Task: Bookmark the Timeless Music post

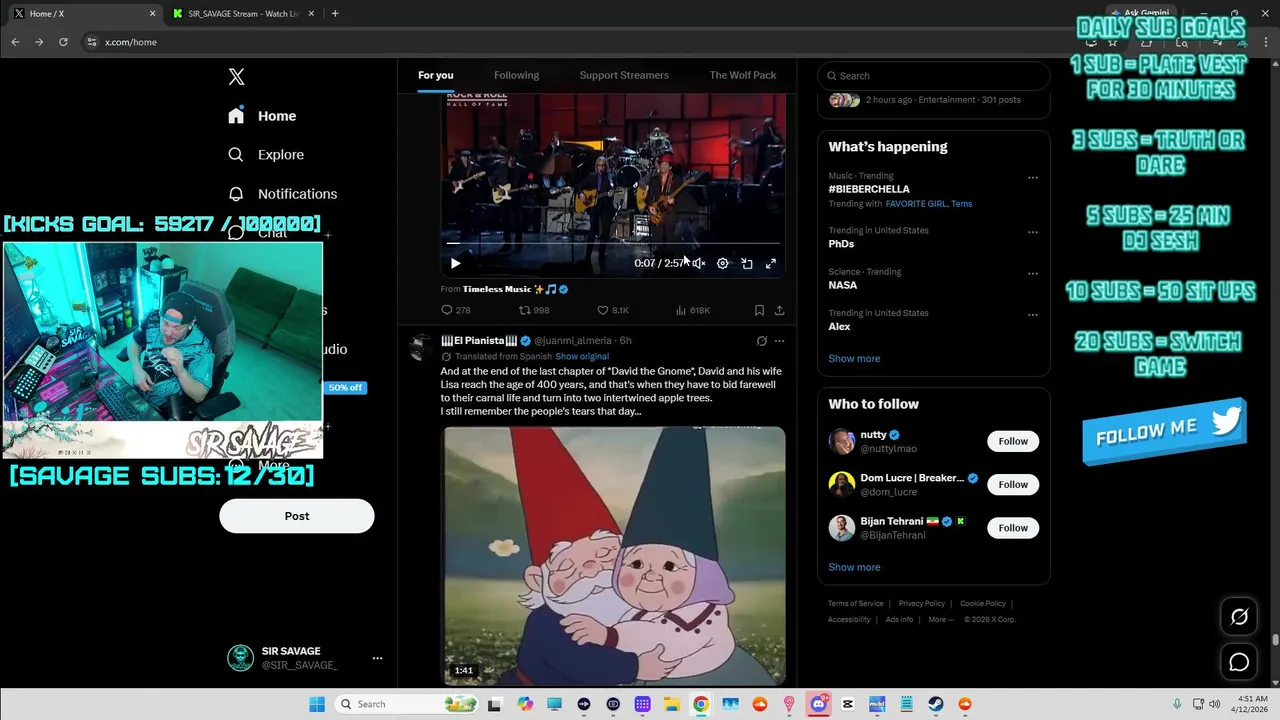Action: pyautogui.click(x=759, y=310)
